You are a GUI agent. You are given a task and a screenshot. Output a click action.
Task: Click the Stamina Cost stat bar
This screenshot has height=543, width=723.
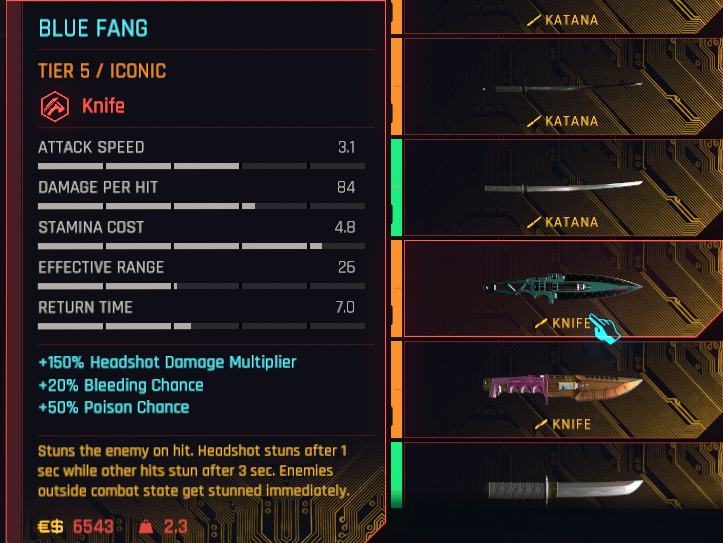(x=201, y=246)
